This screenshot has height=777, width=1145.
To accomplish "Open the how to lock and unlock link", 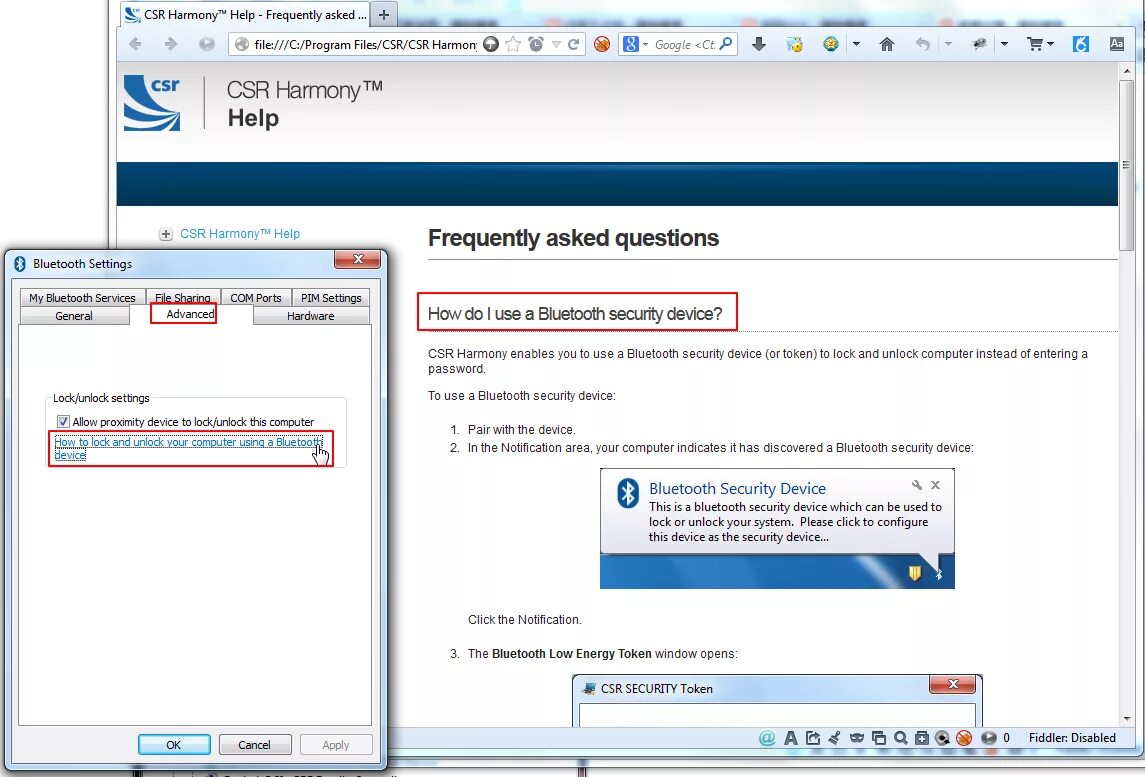I will 188,448.
